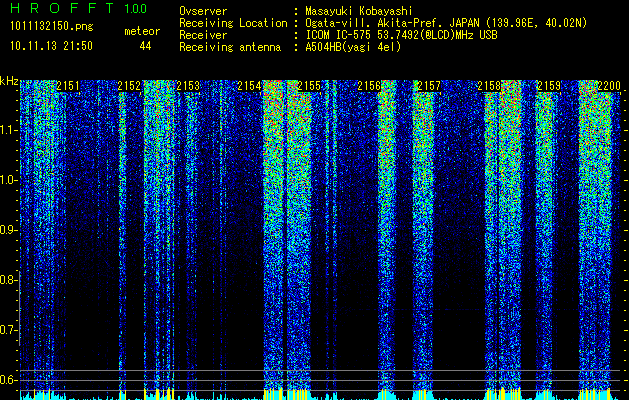Click the 2154 time marker
This screenshot has width=629, height=400.
pyautogui.click(x=249, y=86)
